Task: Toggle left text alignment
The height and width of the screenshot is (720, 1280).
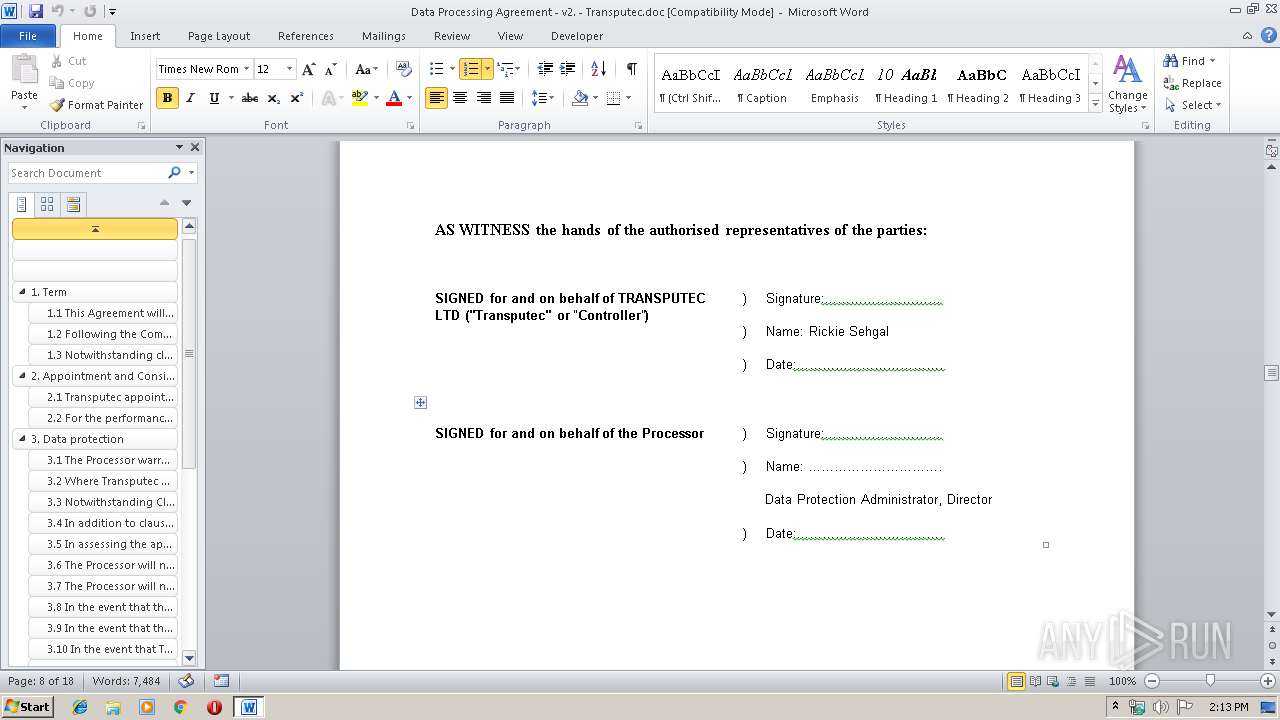Action: [x=436, y=98]
